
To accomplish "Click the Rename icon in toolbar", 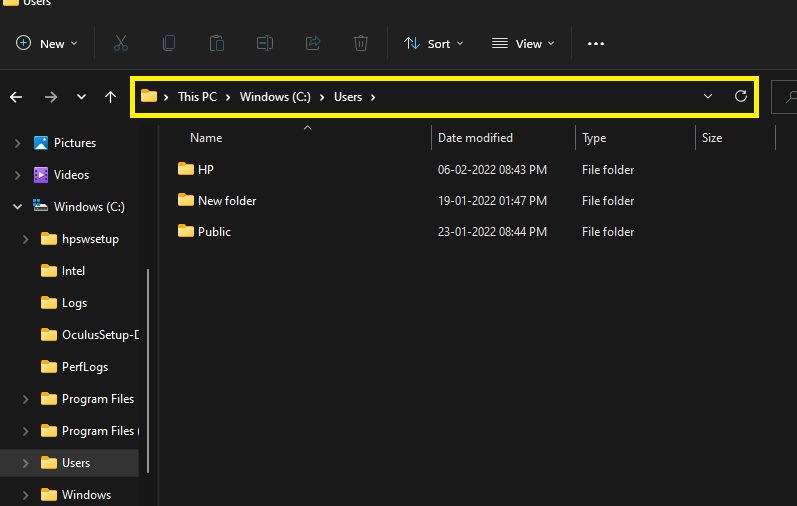I will 265,43.
